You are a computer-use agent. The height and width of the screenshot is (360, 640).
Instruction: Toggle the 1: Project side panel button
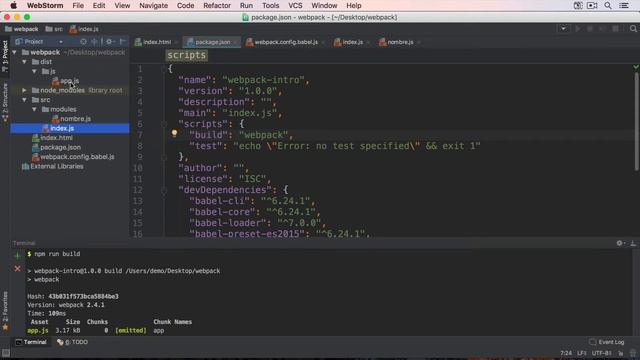(x=5, y=56)
